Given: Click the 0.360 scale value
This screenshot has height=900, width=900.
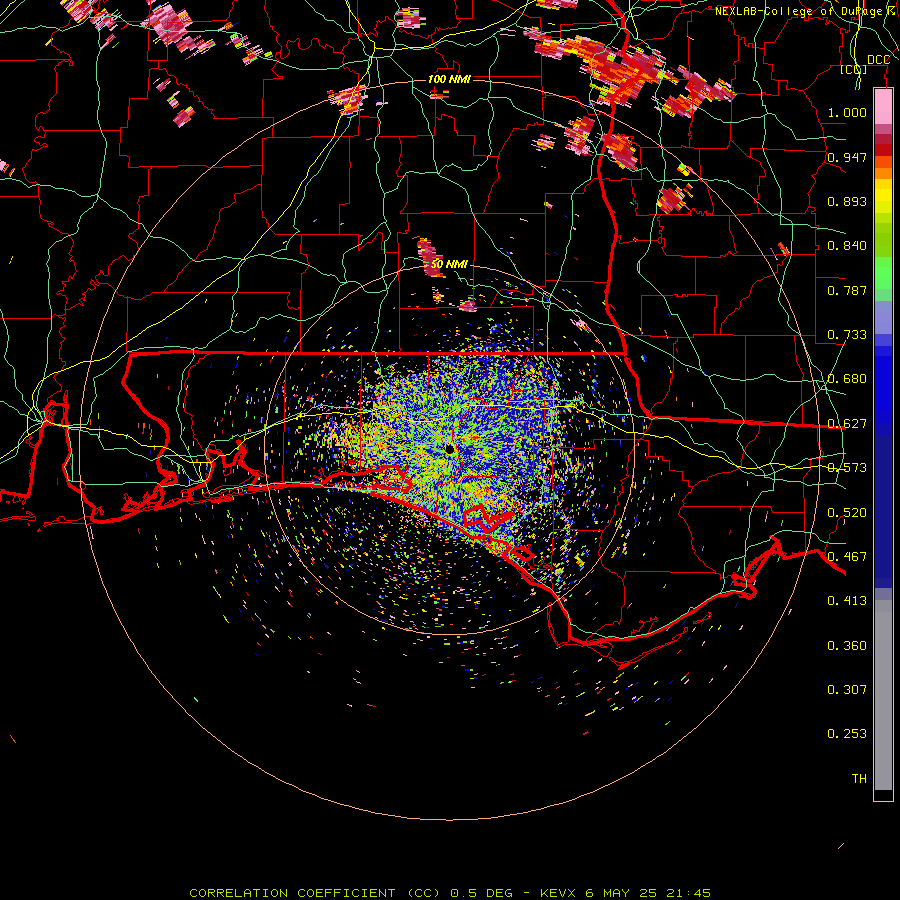Looking at the screenshot, I should pos(847,646).
